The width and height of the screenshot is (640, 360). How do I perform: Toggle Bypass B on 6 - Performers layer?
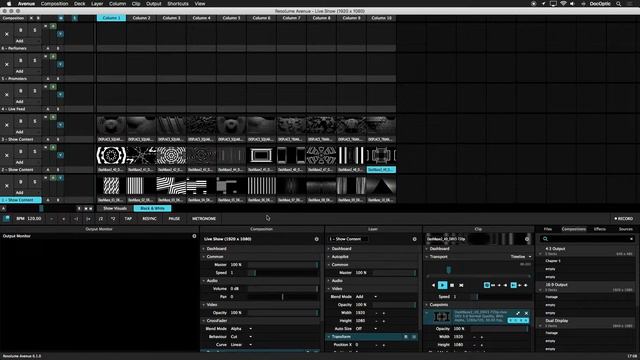[21, 30]
